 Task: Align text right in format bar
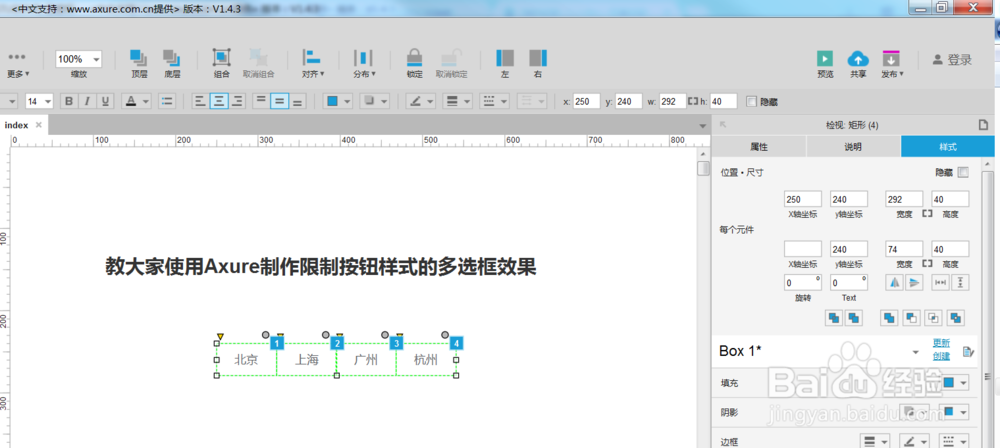coord(237,101)
